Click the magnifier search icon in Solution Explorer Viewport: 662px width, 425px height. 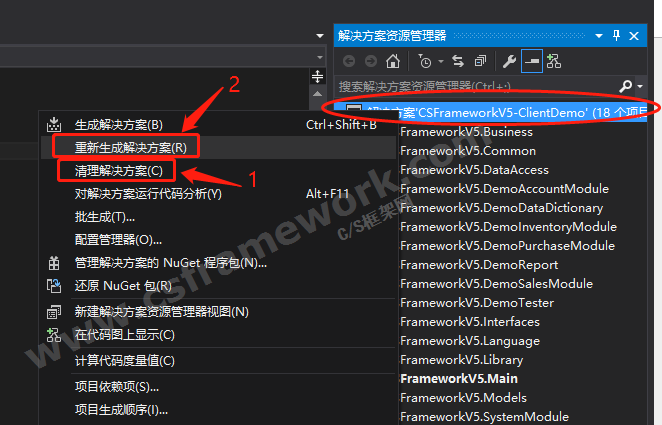626,87
